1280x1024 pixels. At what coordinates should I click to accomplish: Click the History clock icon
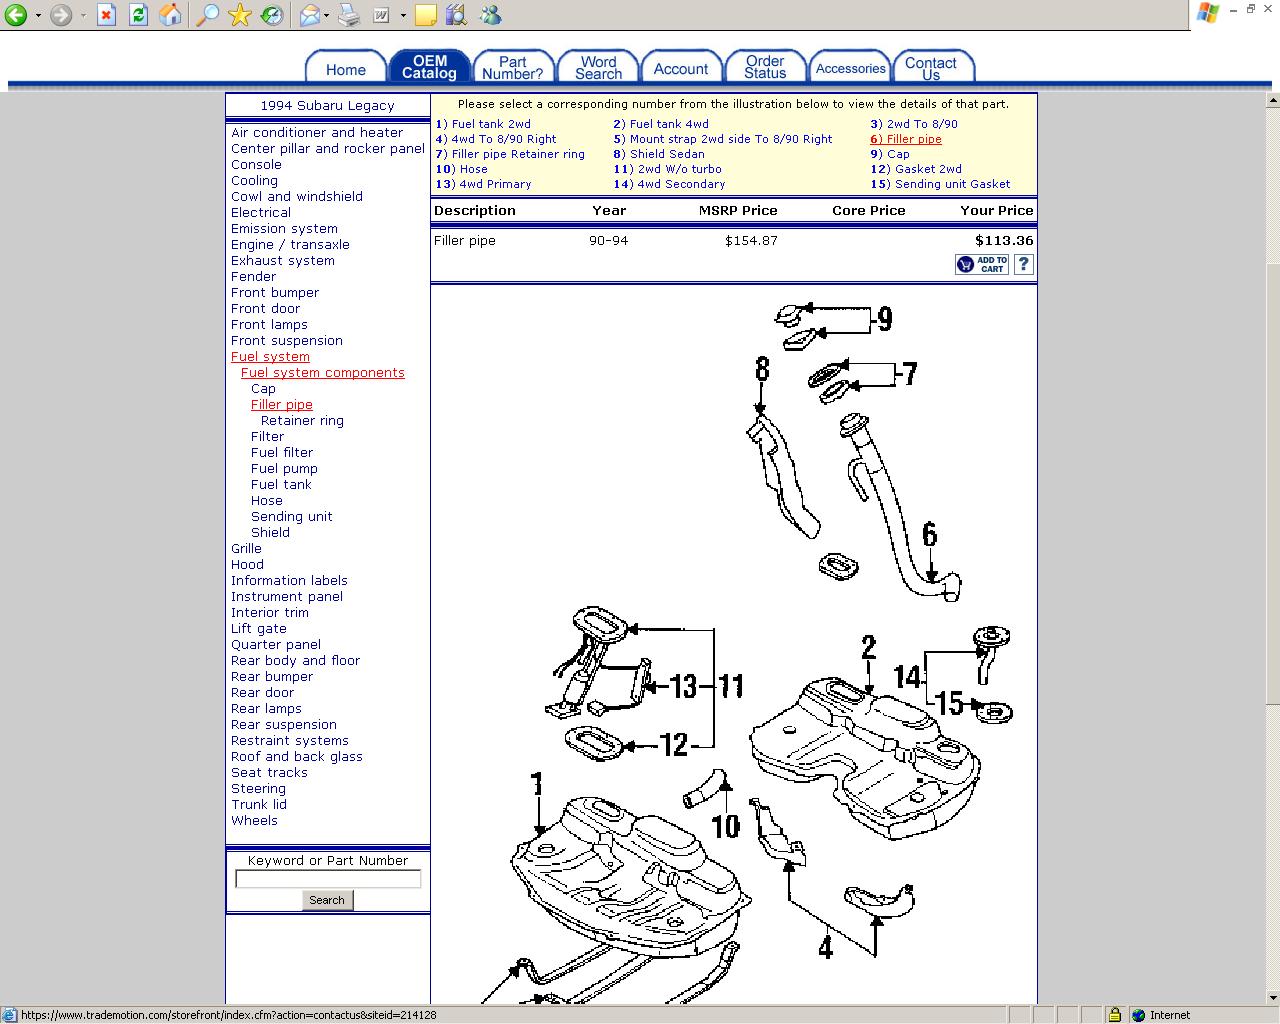coord(271,15)
